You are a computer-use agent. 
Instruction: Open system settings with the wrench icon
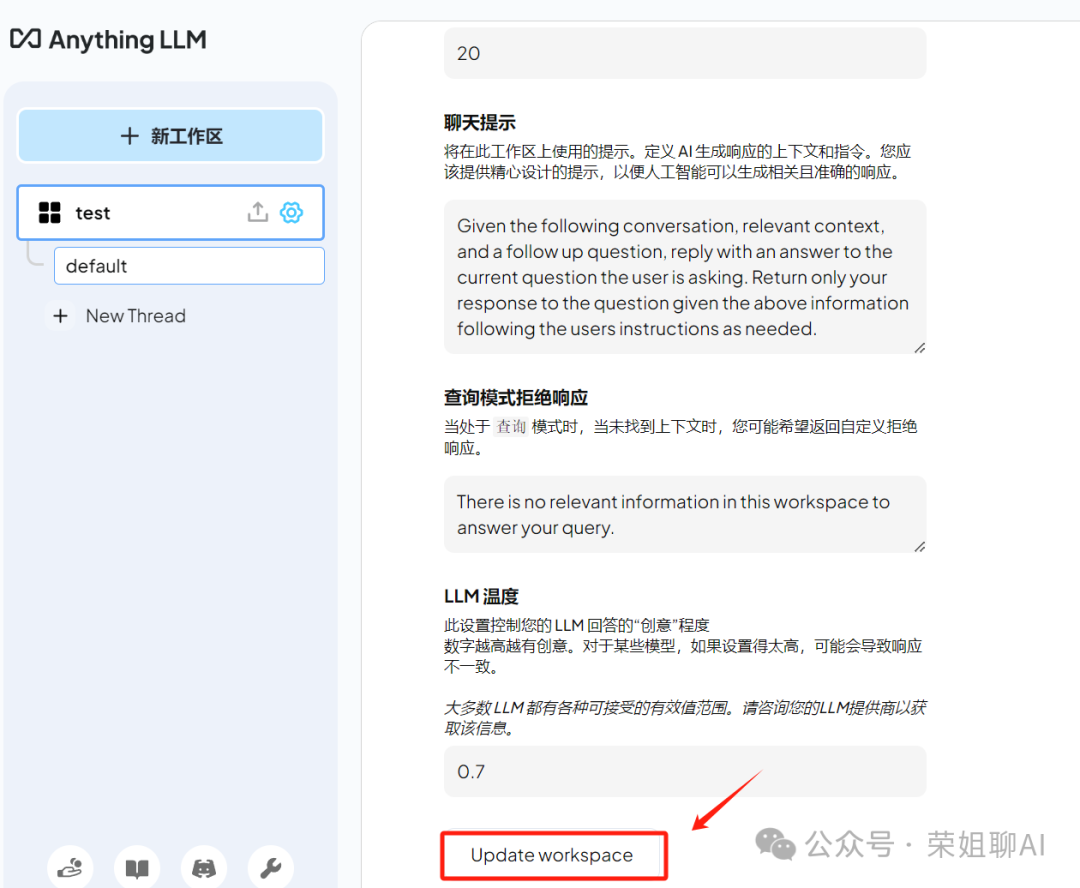[x=270, y=868]
